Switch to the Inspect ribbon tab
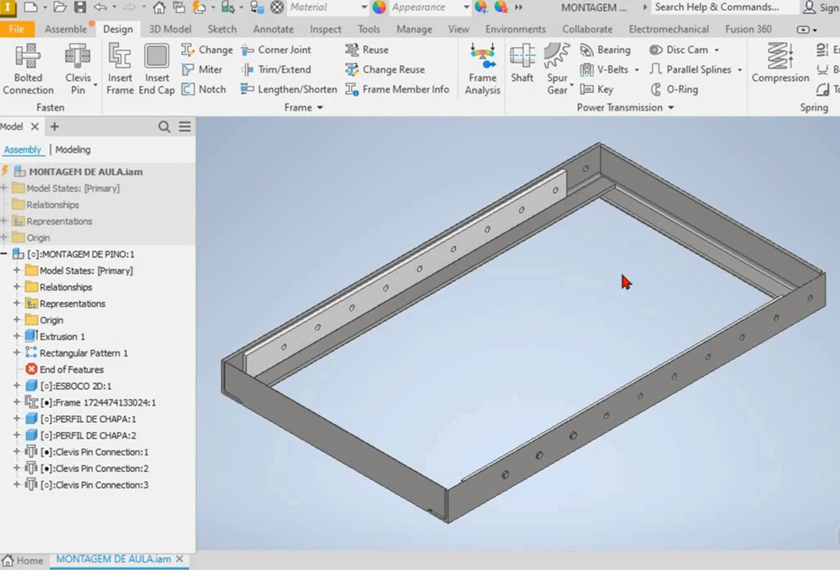 (325, 29)
